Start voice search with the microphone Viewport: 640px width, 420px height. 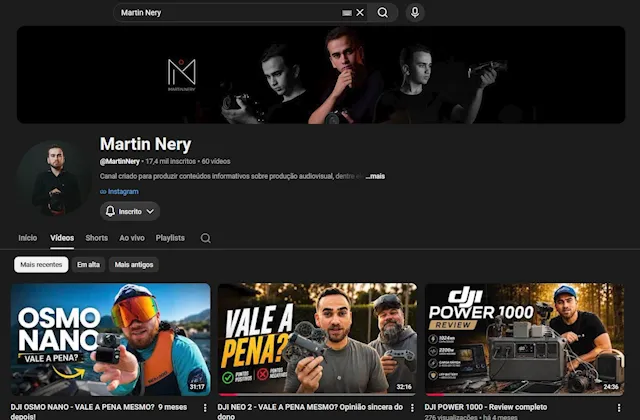(x=415, y=13)
